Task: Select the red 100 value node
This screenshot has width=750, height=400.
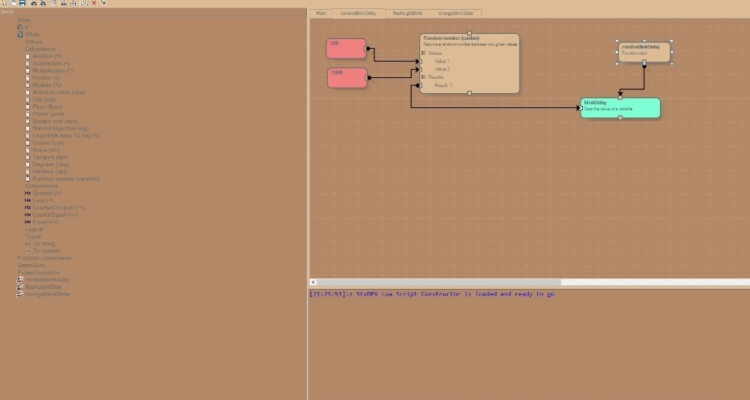Action: click(346, 49)
